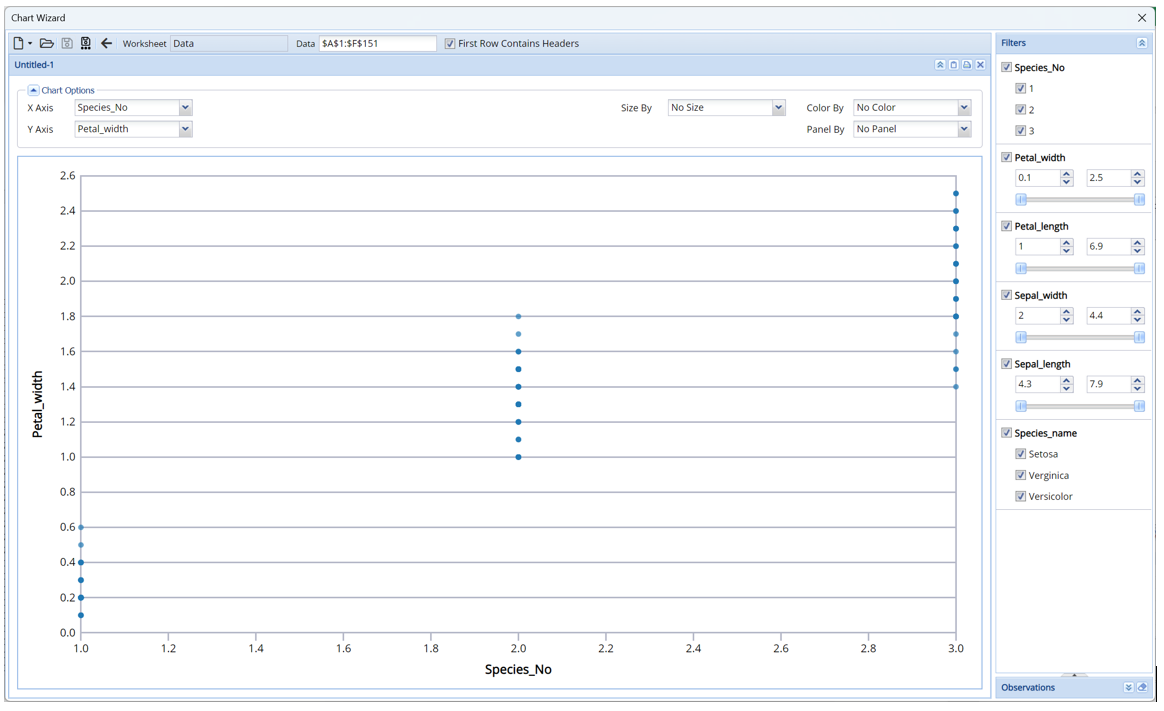Disable the Petal_length filter
Viewport: 1164px width, 711px height.
point(1006,226)
